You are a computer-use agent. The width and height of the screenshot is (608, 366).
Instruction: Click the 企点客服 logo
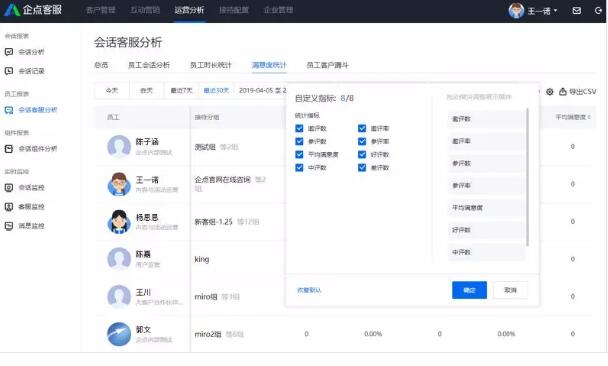(33, 10)
